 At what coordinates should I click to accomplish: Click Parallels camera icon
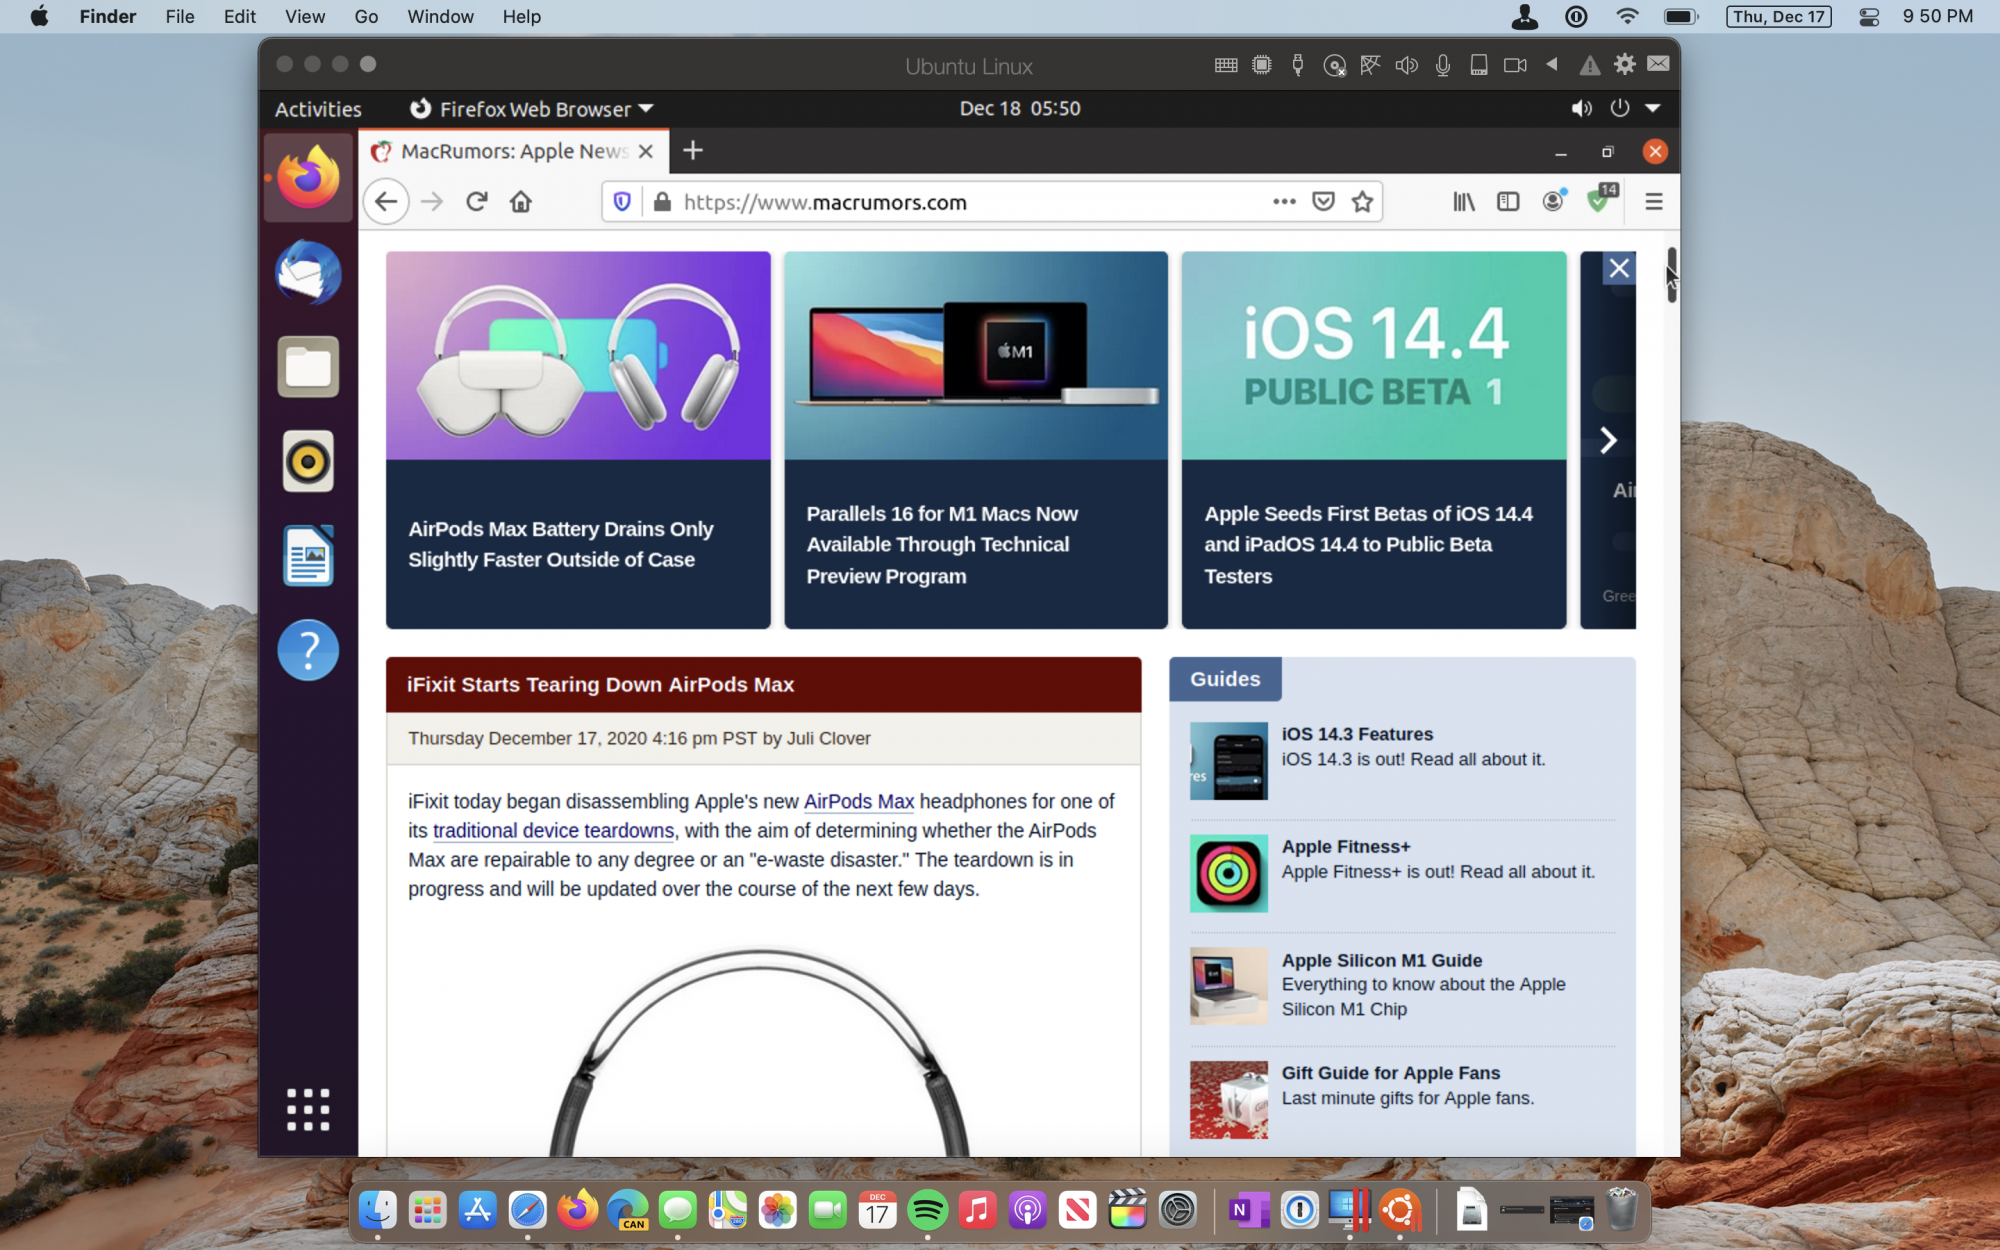click(1515, 65)
